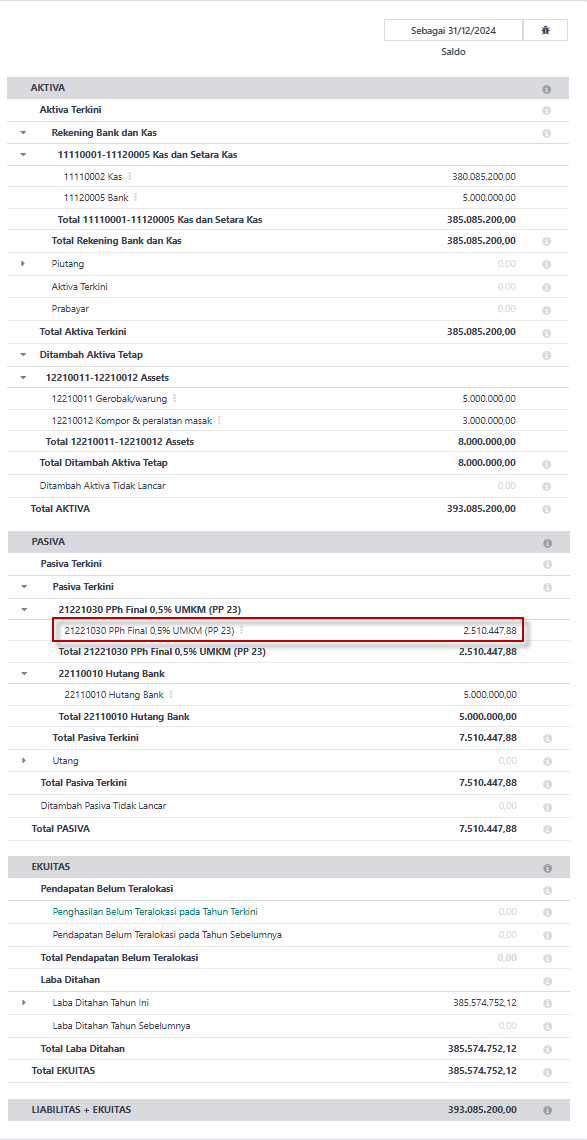Click info icon on LIABILITAS + EKUITAS row

pyautogui.click(x=546, y=1110)
